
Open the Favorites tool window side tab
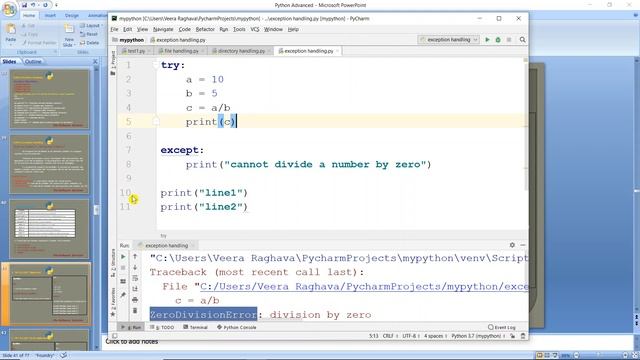(113, 302)
